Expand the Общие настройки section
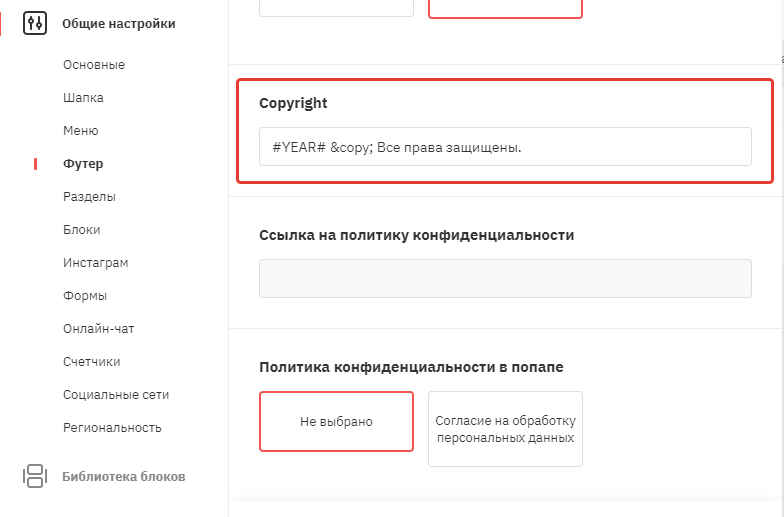 pyautogui.click(x=119, y=23)
